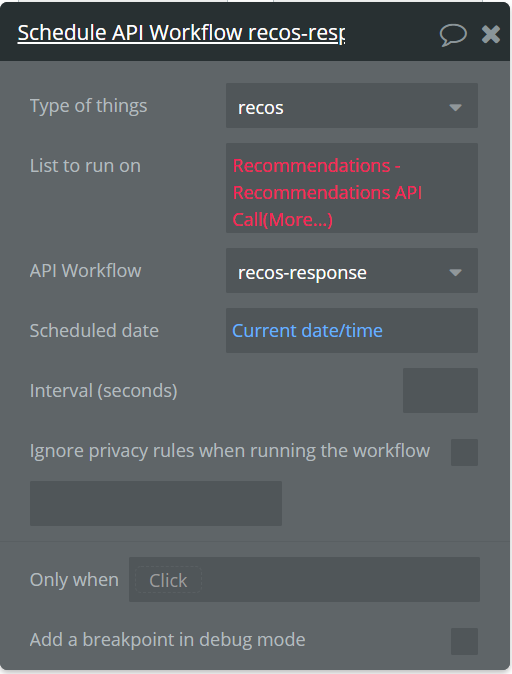The width and height of the screenshot is (512, 674).
Task: Click the (More...) text in List to run on
Action: tap(297, 220)
